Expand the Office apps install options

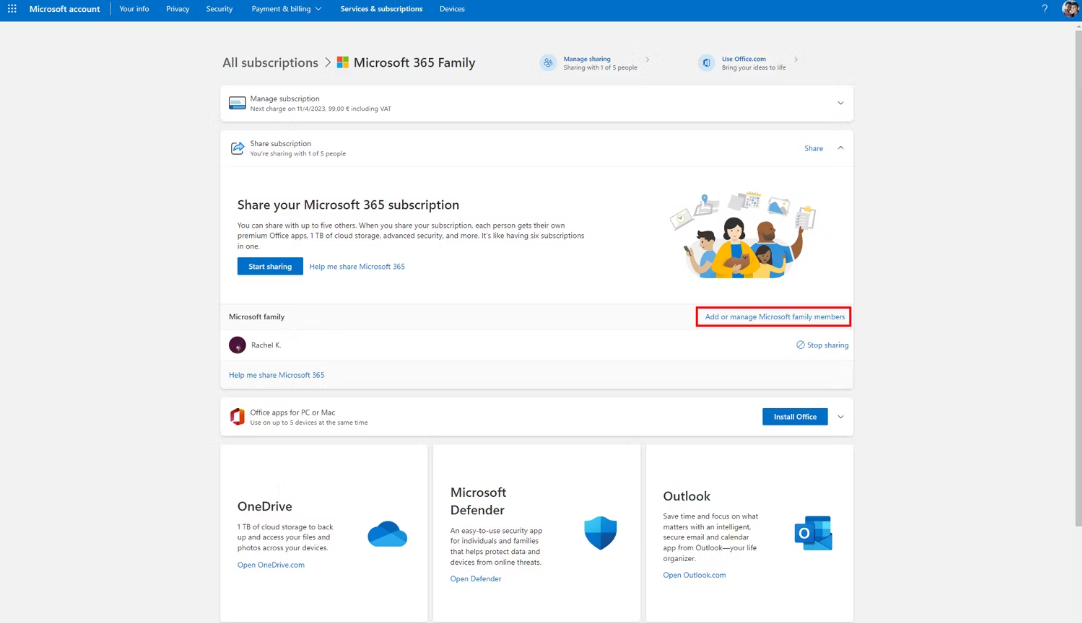(840, 417)
